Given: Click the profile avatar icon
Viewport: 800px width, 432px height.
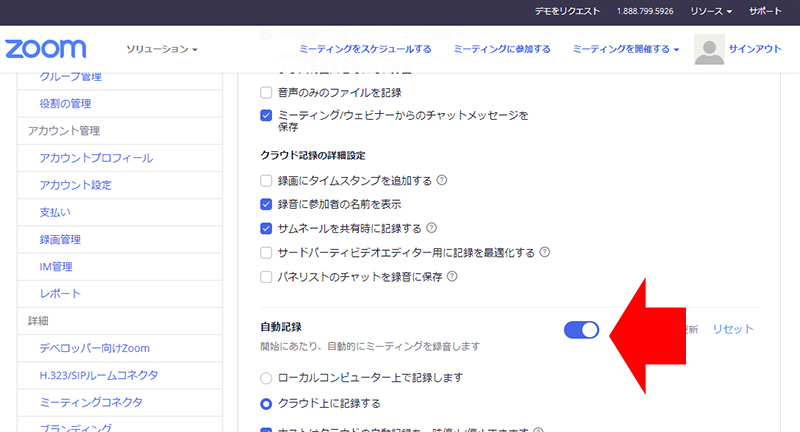Looking at the screenshot, I should pos(709,49).
